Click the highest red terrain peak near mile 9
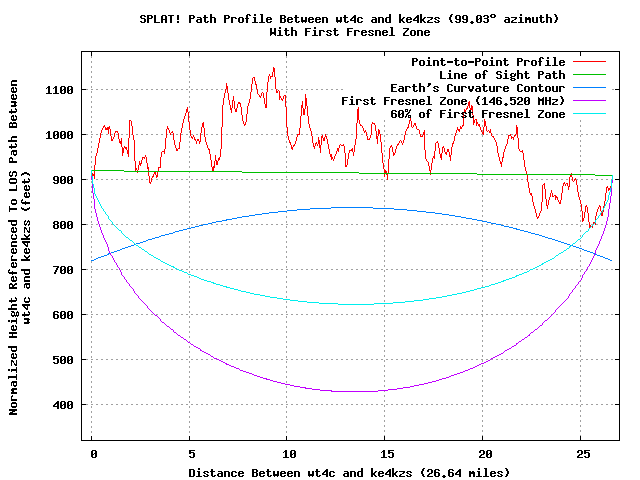 click(x=273, y=68)
